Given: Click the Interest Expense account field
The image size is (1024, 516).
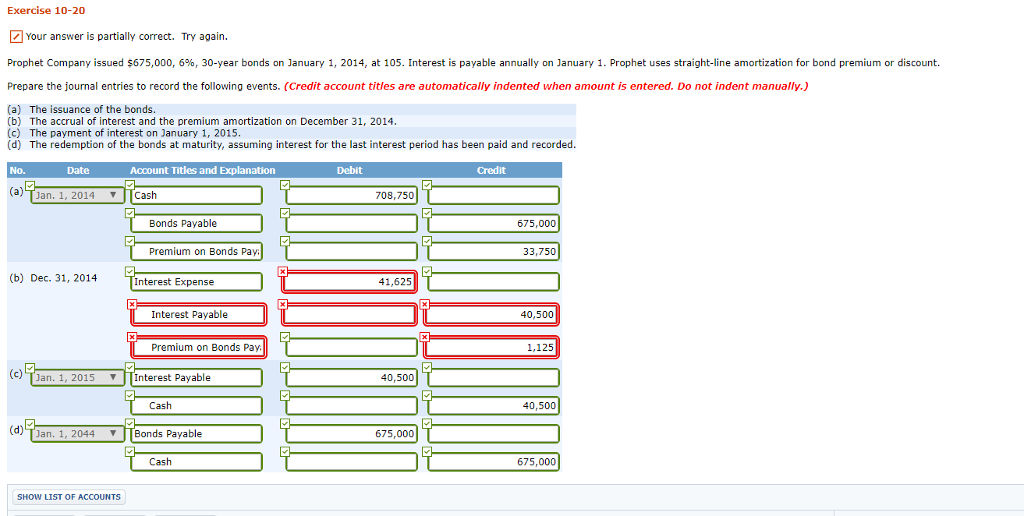Looking at the screenshot, I should (x=197, y=282).
